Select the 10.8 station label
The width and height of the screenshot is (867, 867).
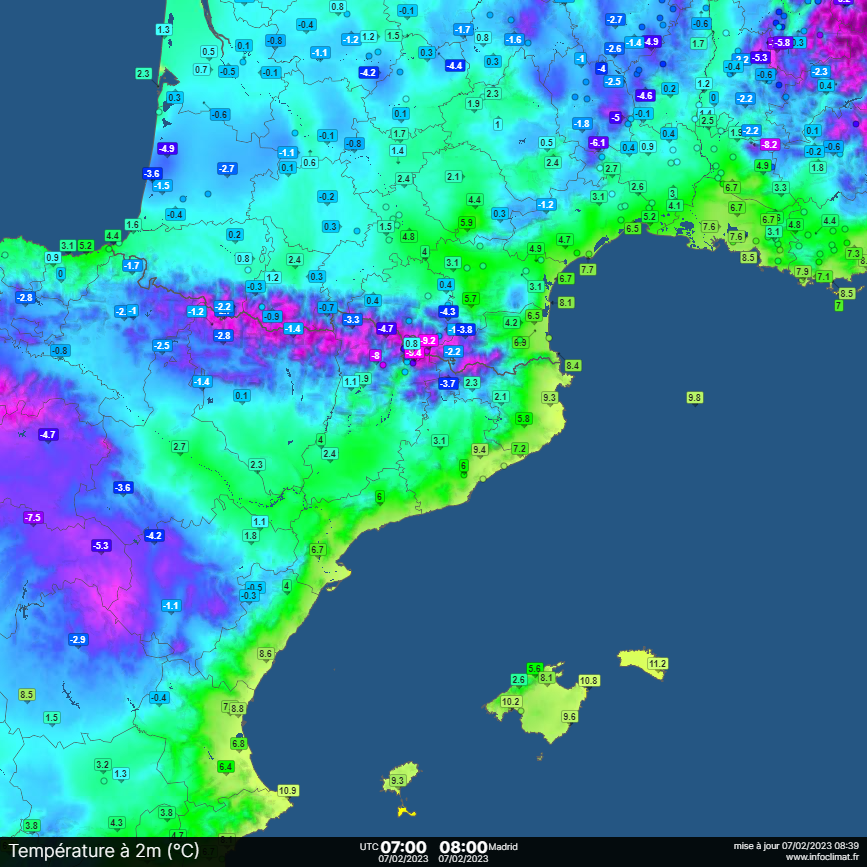589,681
